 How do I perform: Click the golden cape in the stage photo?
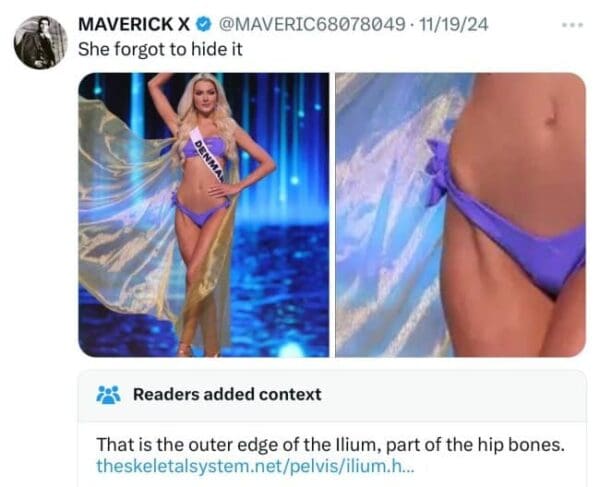[126, 214]
